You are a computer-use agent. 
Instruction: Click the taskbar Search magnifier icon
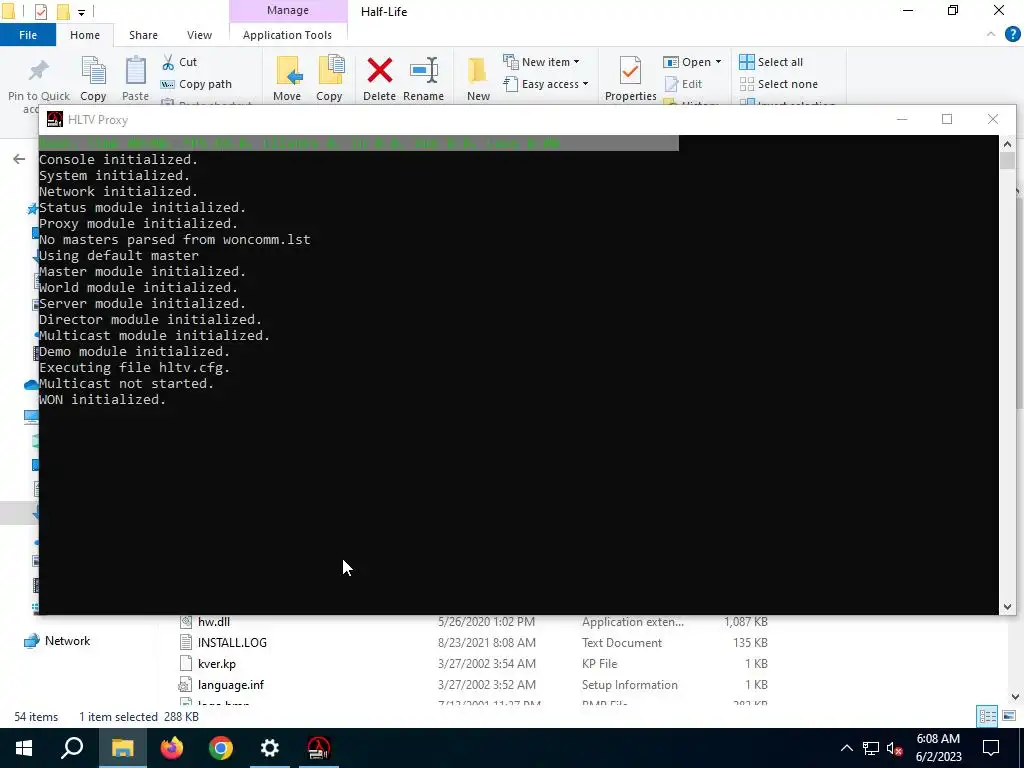(x=72, y=748)
